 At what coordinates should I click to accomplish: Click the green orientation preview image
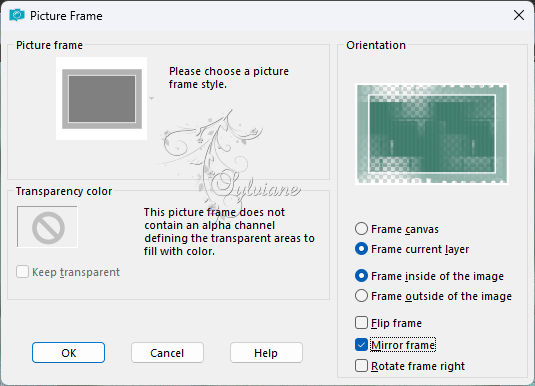pos(432,134)
